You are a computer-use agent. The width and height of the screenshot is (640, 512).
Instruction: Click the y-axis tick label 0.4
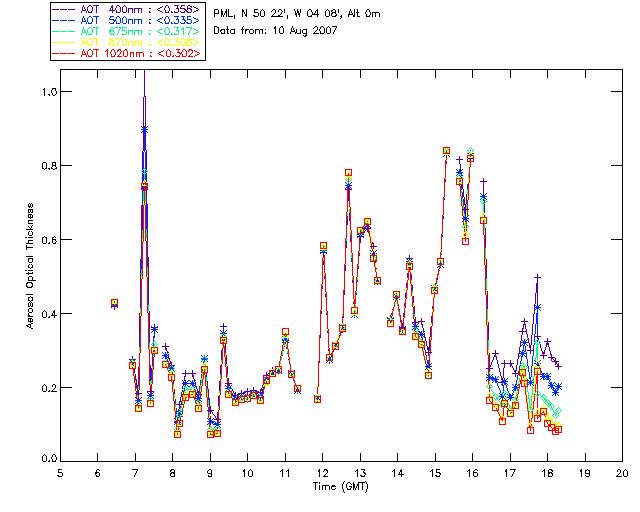pos(49,314)
